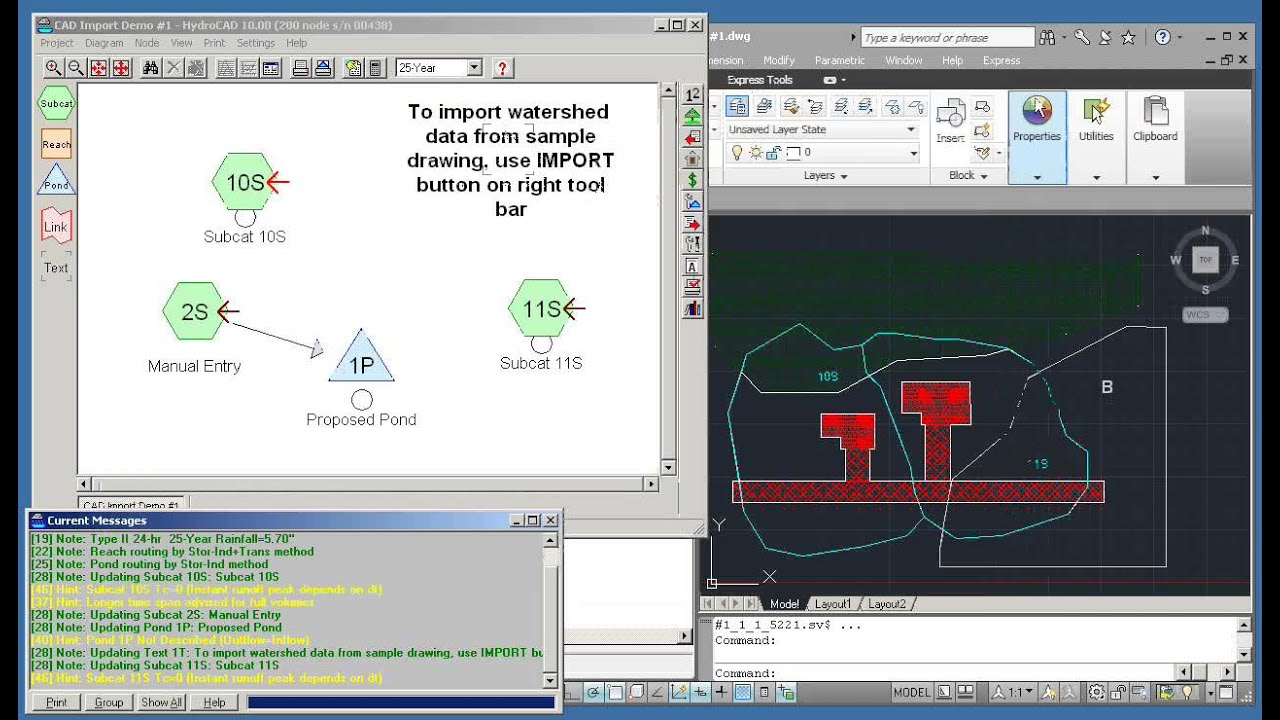Toggle the toolbar lock icon in status bar
The height and width of the screenshot is (720, 1280).
point(1118,692)
